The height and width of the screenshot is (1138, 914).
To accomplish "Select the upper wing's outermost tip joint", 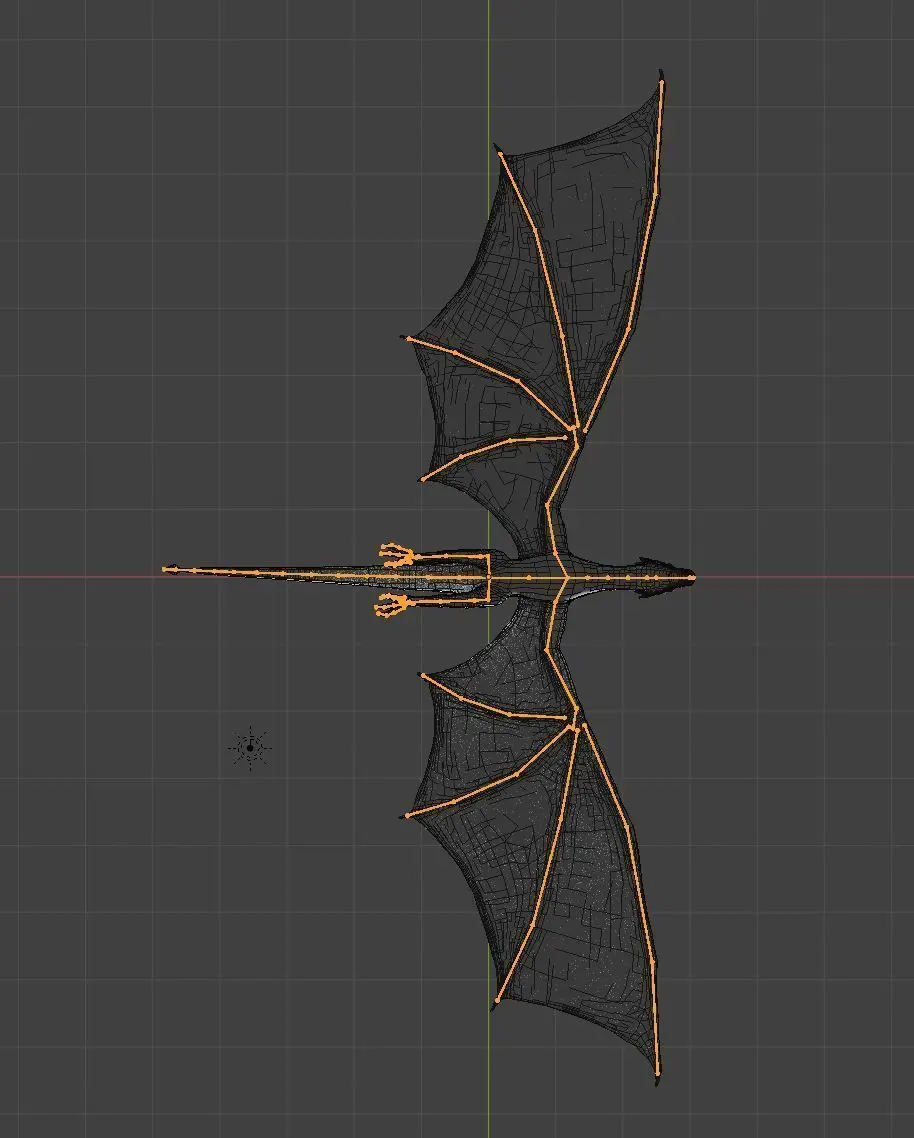I will [661, 81].
